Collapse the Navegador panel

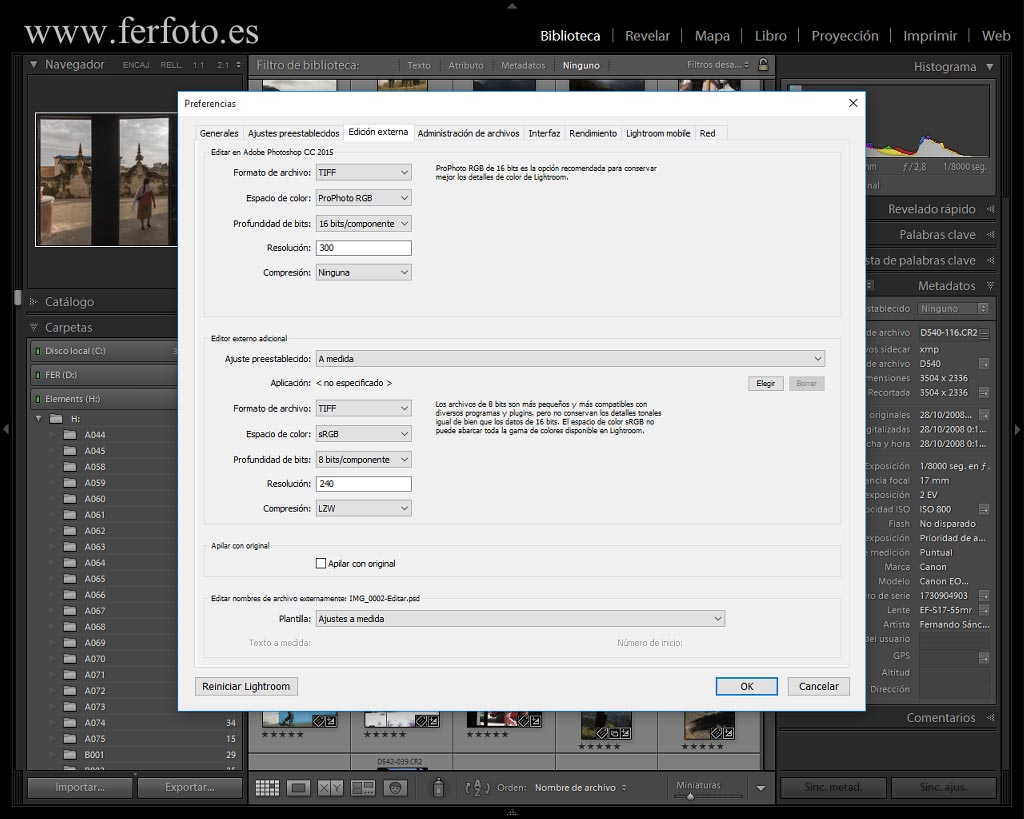[33, 64]
